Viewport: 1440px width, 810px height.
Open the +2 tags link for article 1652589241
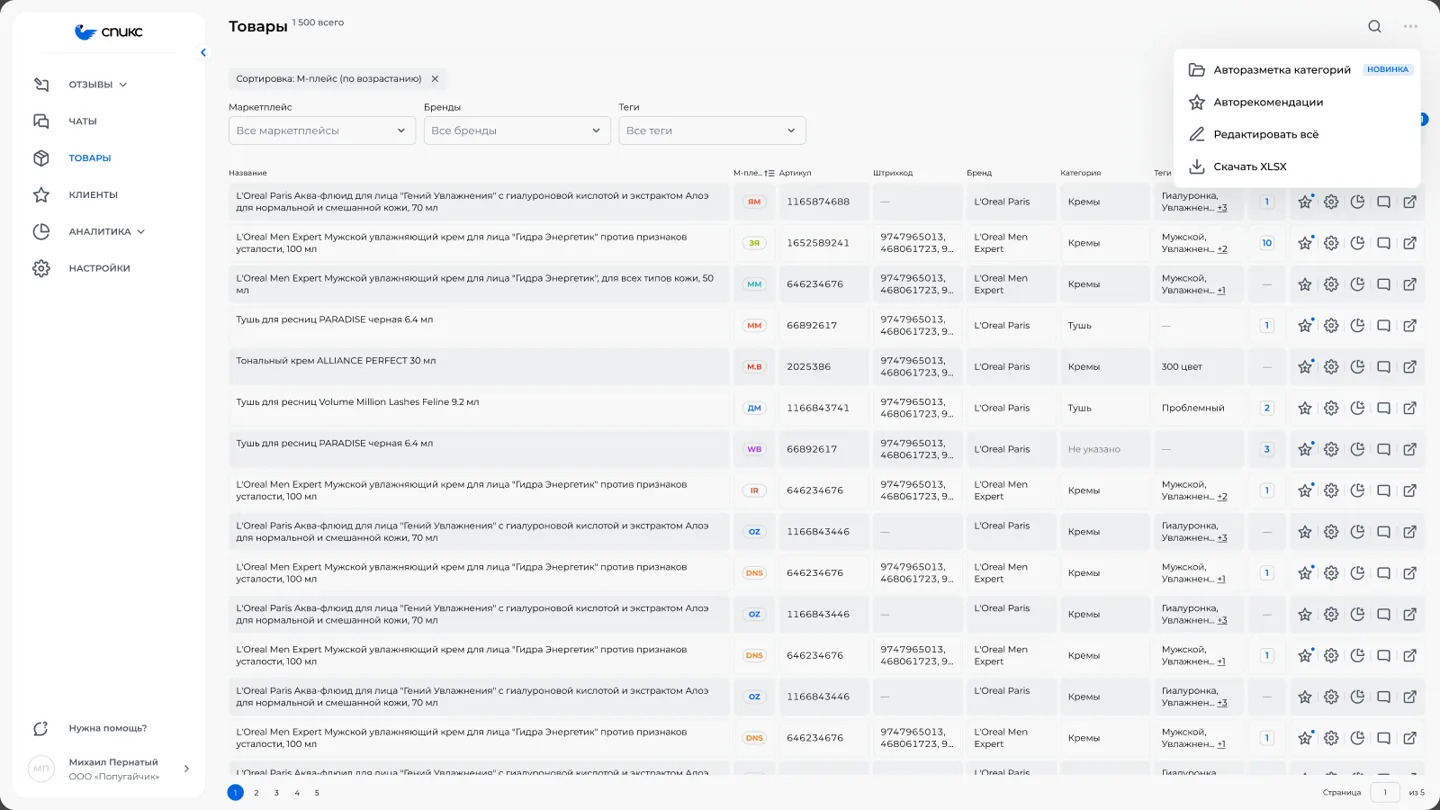pyautogui.click(x=1222, y=249)
